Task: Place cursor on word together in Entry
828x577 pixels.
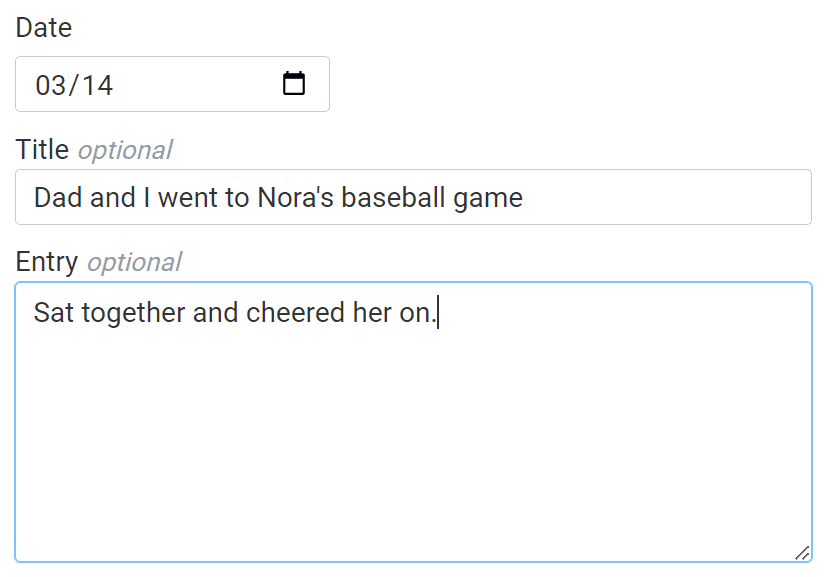Action: coord(134,313)
